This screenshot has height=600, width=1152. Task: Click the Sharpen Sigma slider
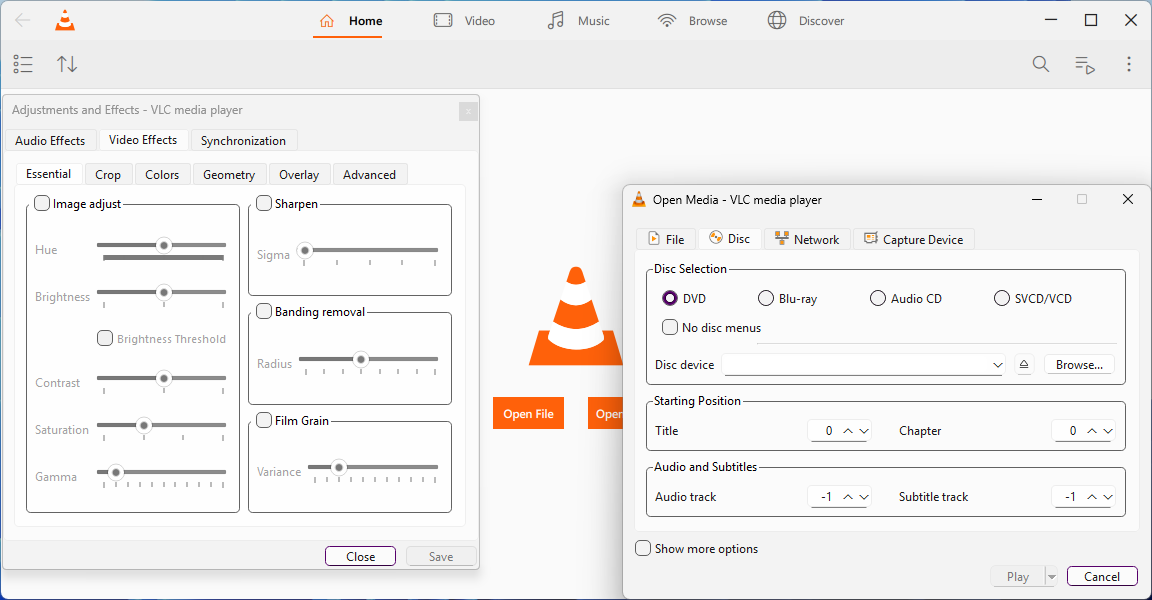tap(370, 250)
